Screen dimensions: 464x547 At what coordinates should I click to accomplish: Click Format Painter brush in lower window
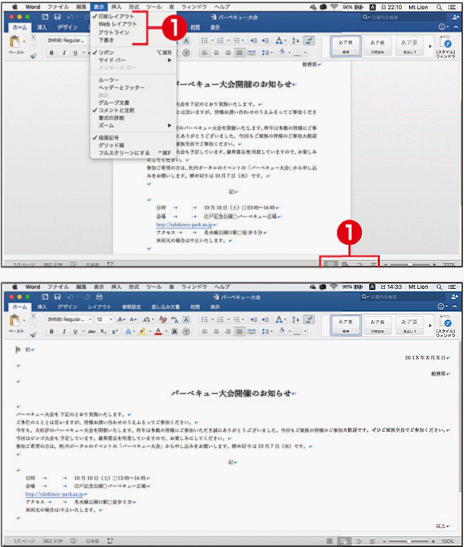tap(33, 334)
